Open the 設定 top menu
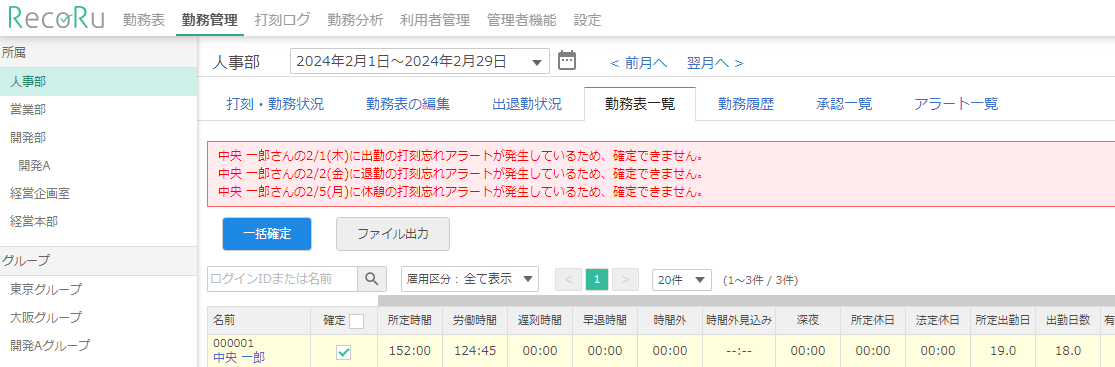1115x367 pixels. pos(587,20)
